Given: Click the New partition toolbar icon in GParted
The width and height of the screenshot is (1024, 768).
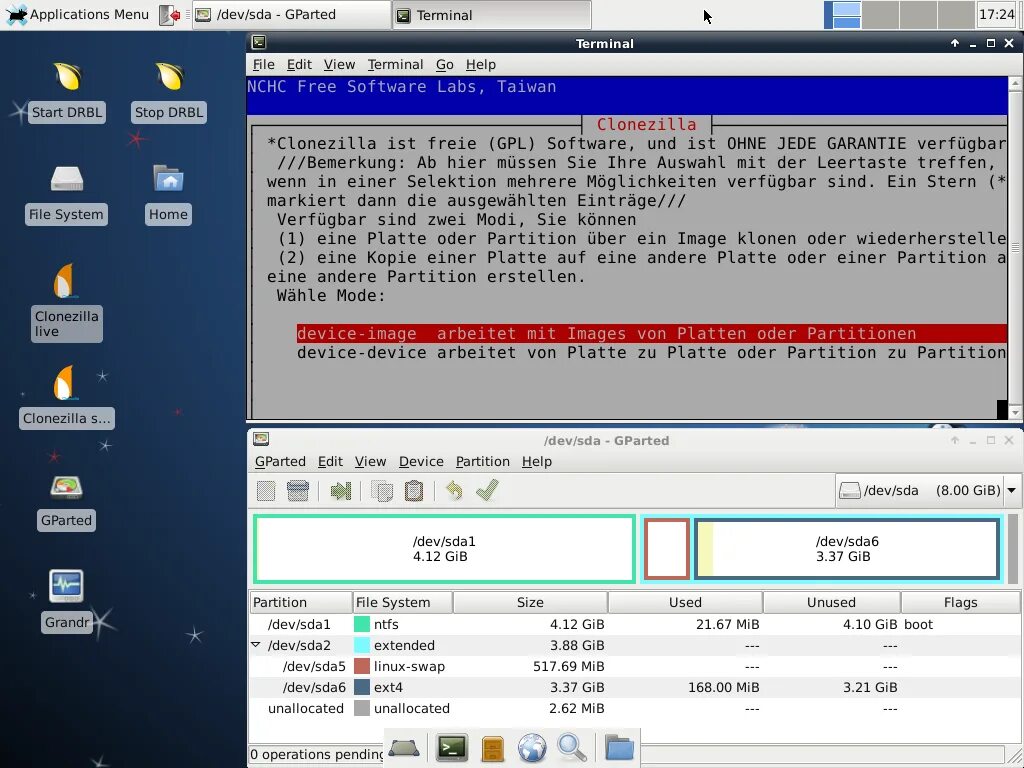Looking at the screenshot, I should coord(266,490).
